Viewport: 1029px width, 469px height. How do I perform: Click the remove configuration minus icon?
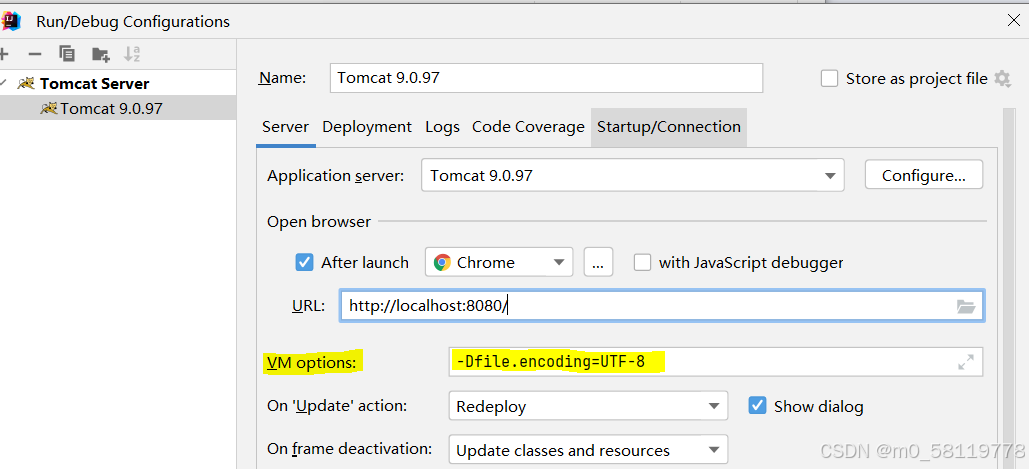35,54
